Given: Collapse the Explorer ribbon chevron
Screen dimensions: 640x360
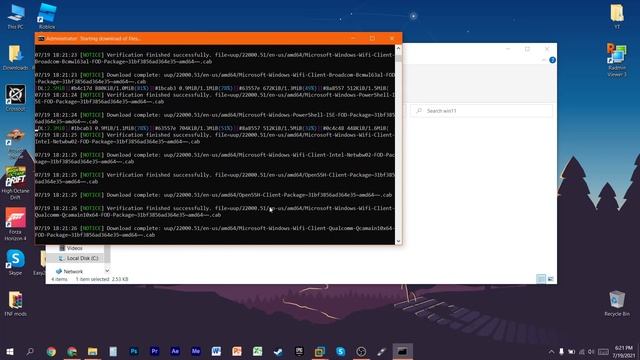Looking at the screenshot, I should (544, 60).
